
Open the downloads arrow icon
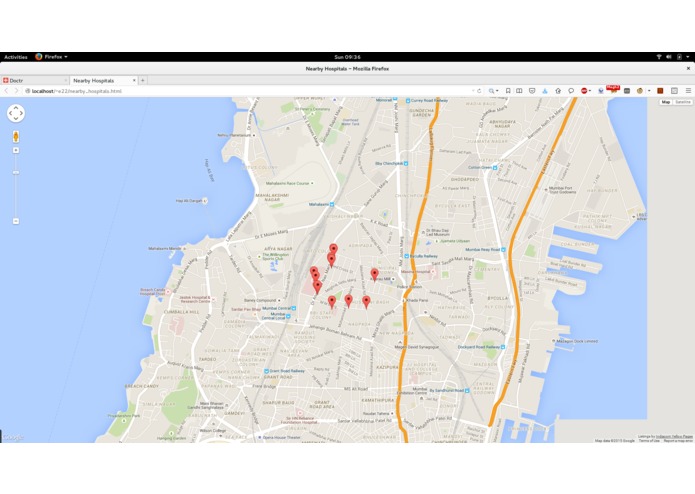545,91
